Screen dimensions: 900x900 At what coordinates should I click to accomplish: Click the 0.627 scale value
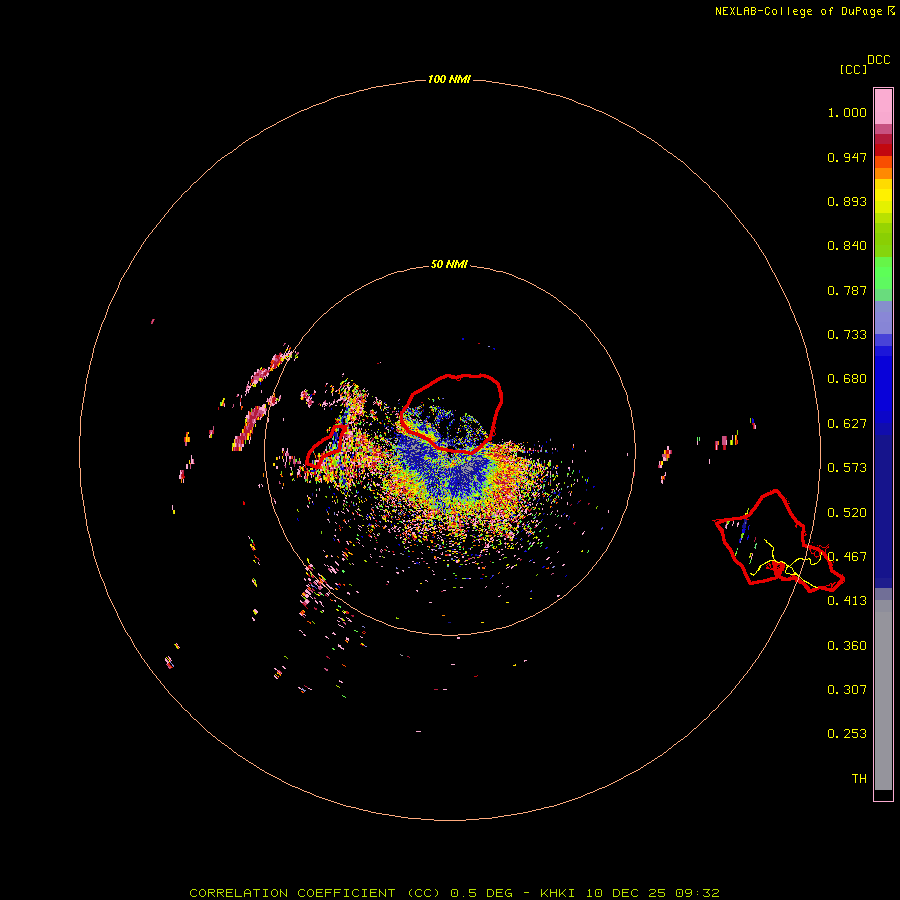847,424
